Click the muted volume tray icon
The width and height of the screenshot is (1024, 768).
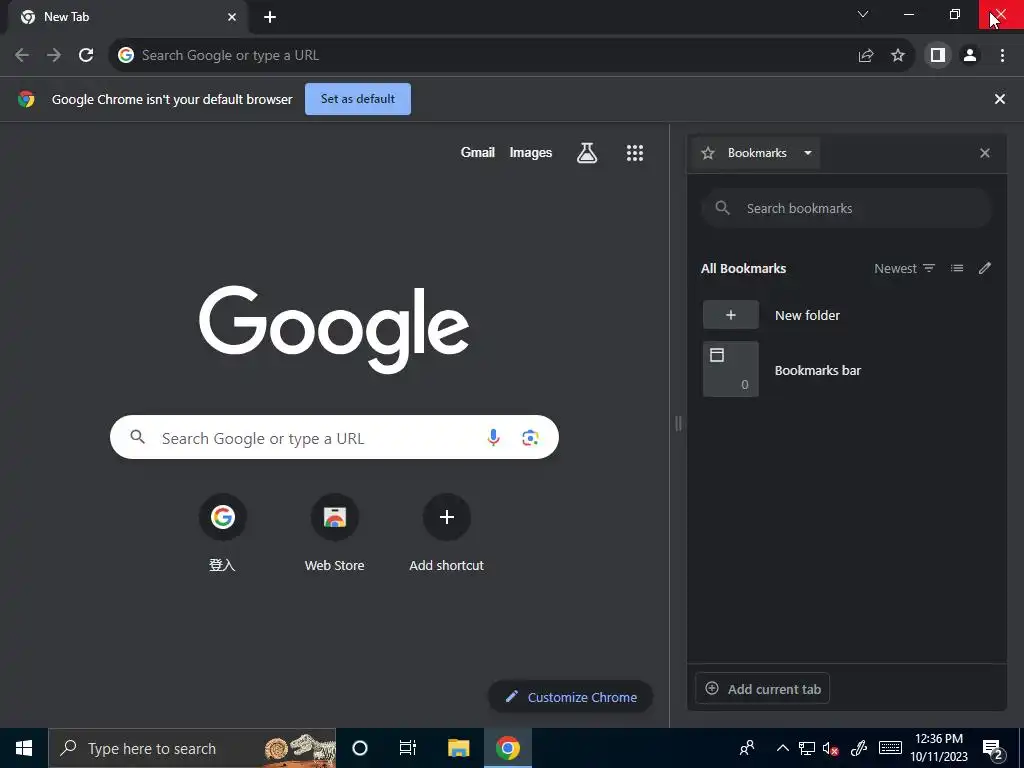[x=831, y=748]
